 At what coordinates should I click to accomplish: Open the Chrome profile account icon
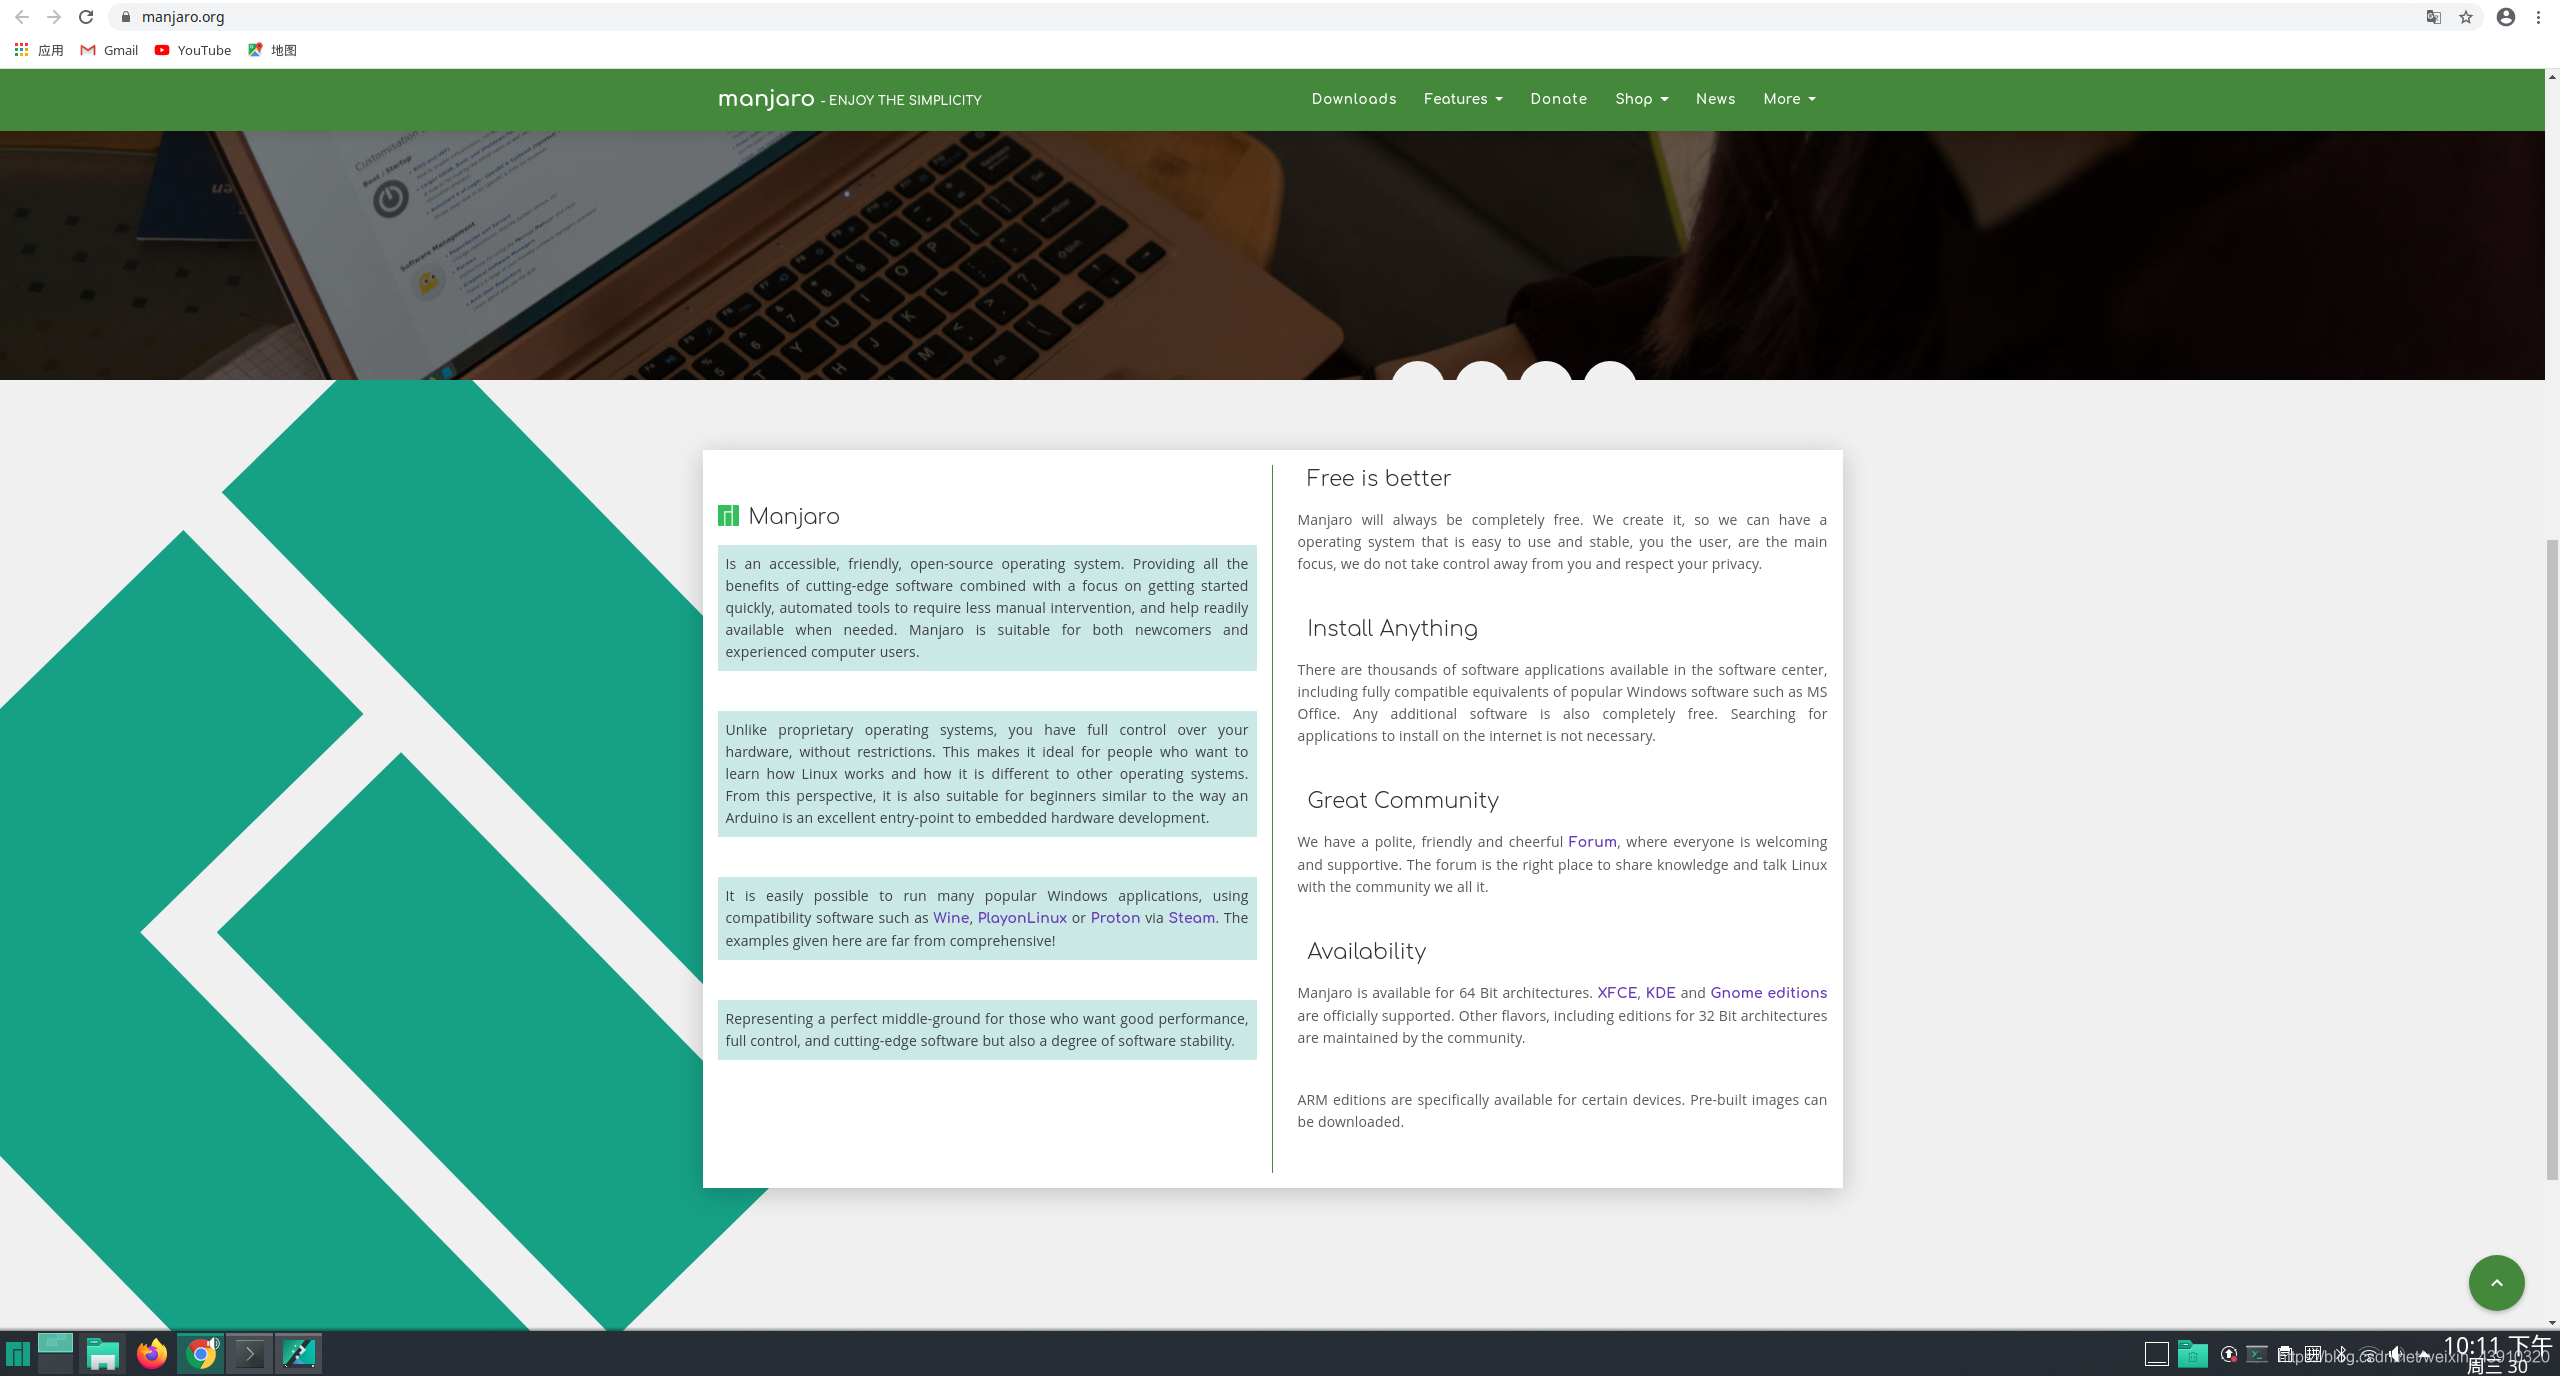[x=2505, y=17]
